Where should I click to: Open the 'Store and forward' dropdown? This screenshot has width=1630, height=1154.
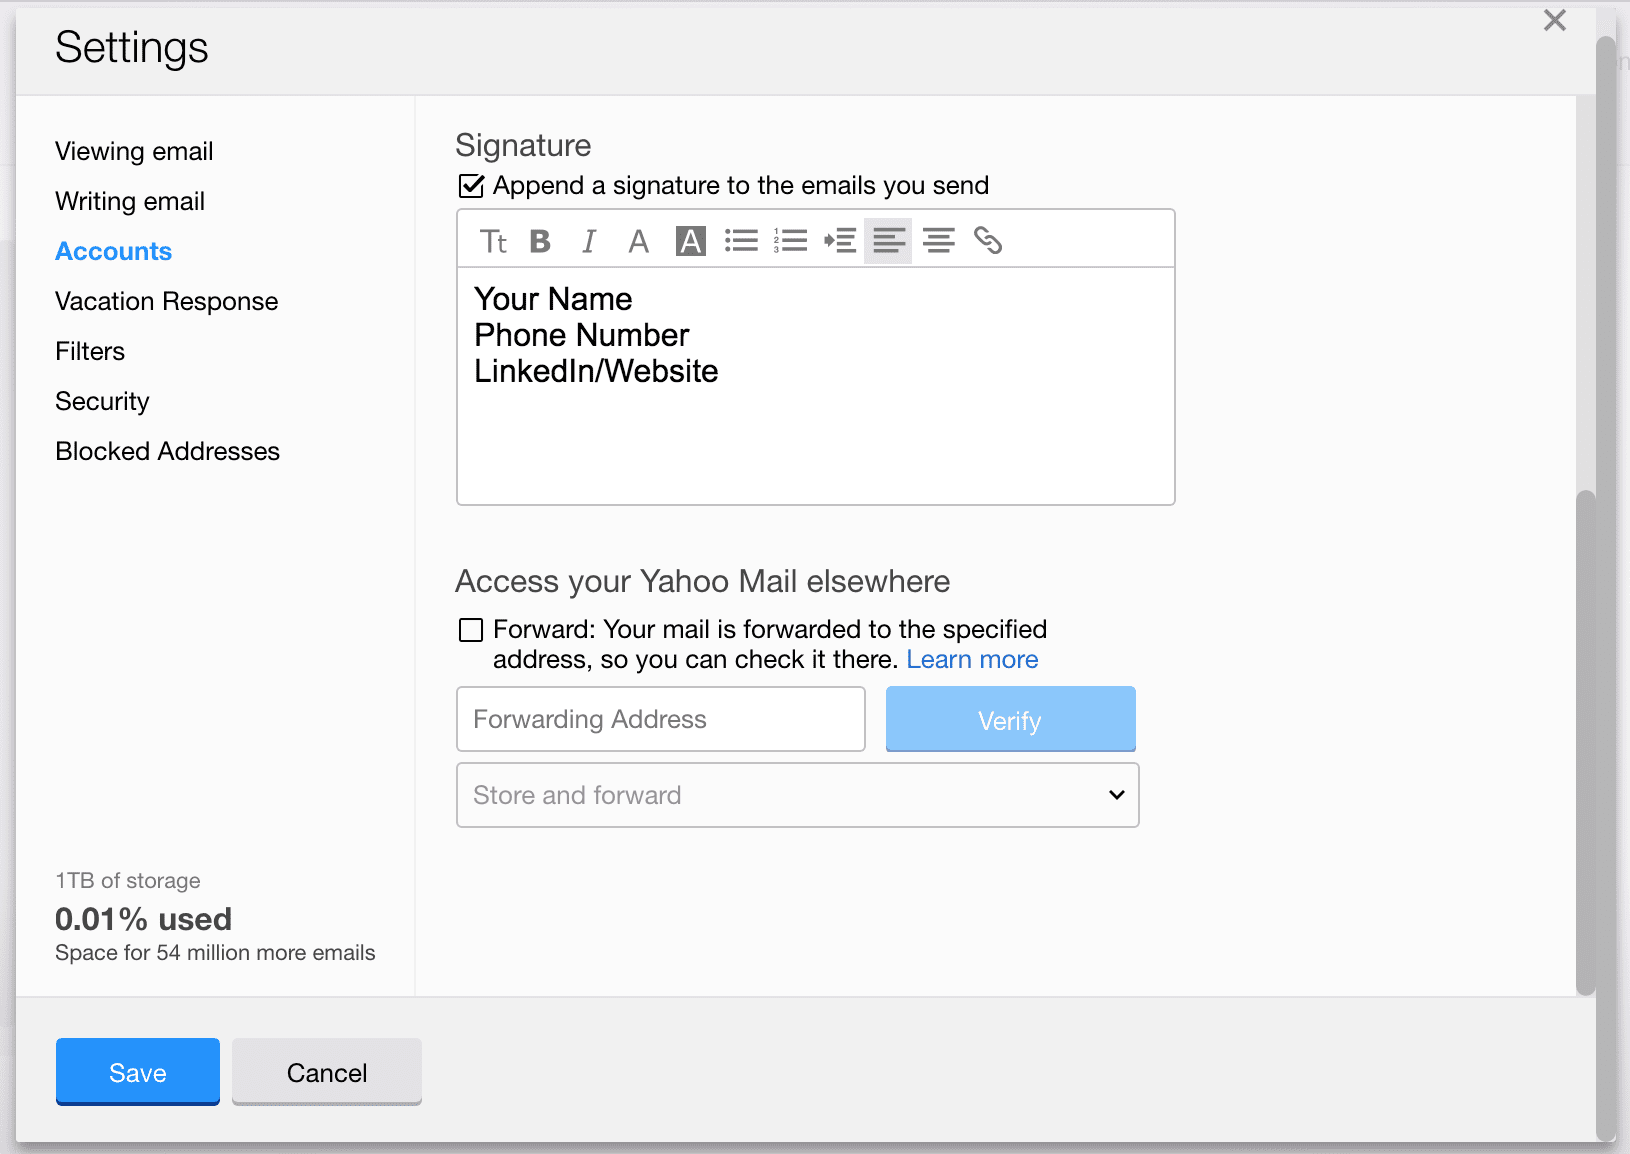click(797, 795)
